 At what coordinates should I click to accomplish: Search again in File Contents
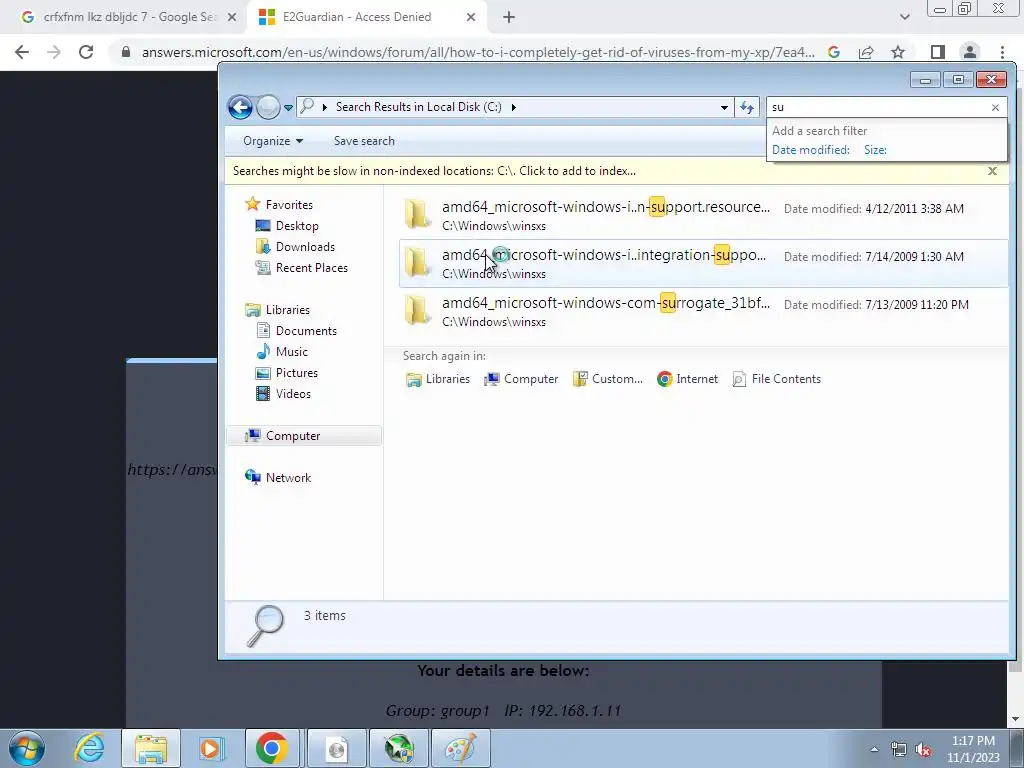(776, 379)
